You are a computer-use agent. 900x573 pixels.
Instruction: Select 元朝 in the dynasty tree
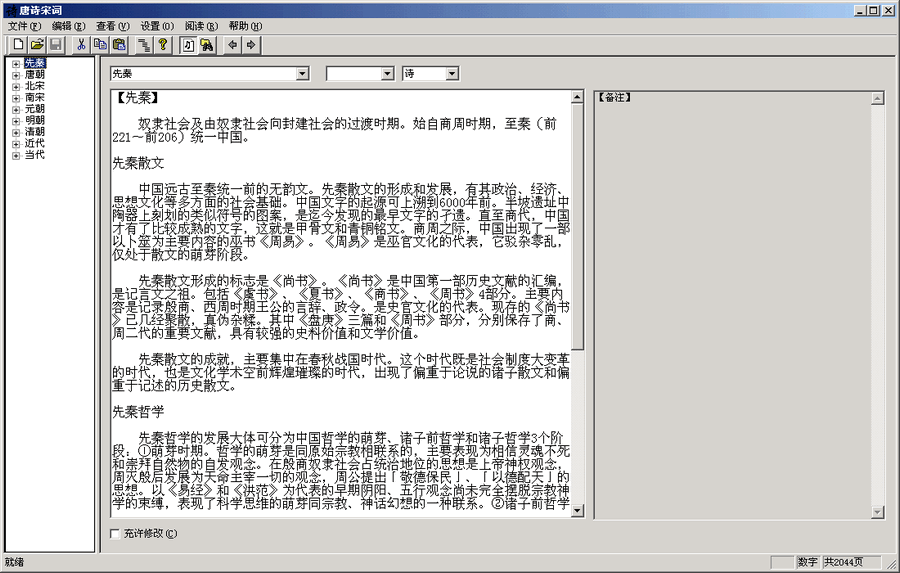coord(34,109)
